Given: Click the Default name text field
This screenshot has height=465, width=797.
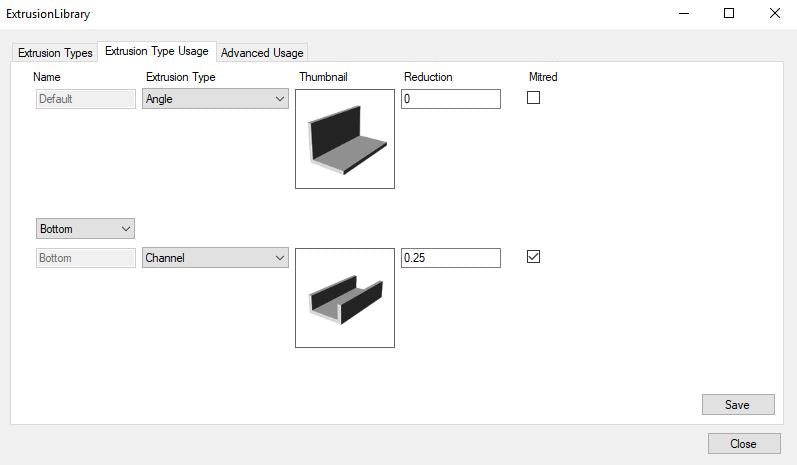Looking at the screenshot, I should point(85,99).
